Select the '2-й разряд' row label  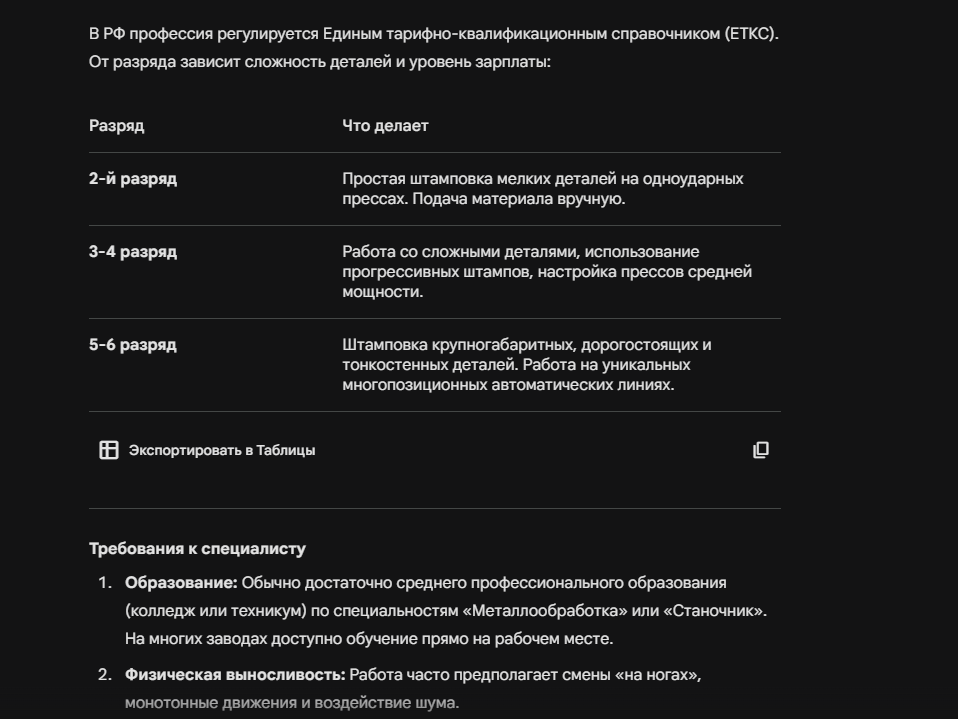(x=133, y=179)
